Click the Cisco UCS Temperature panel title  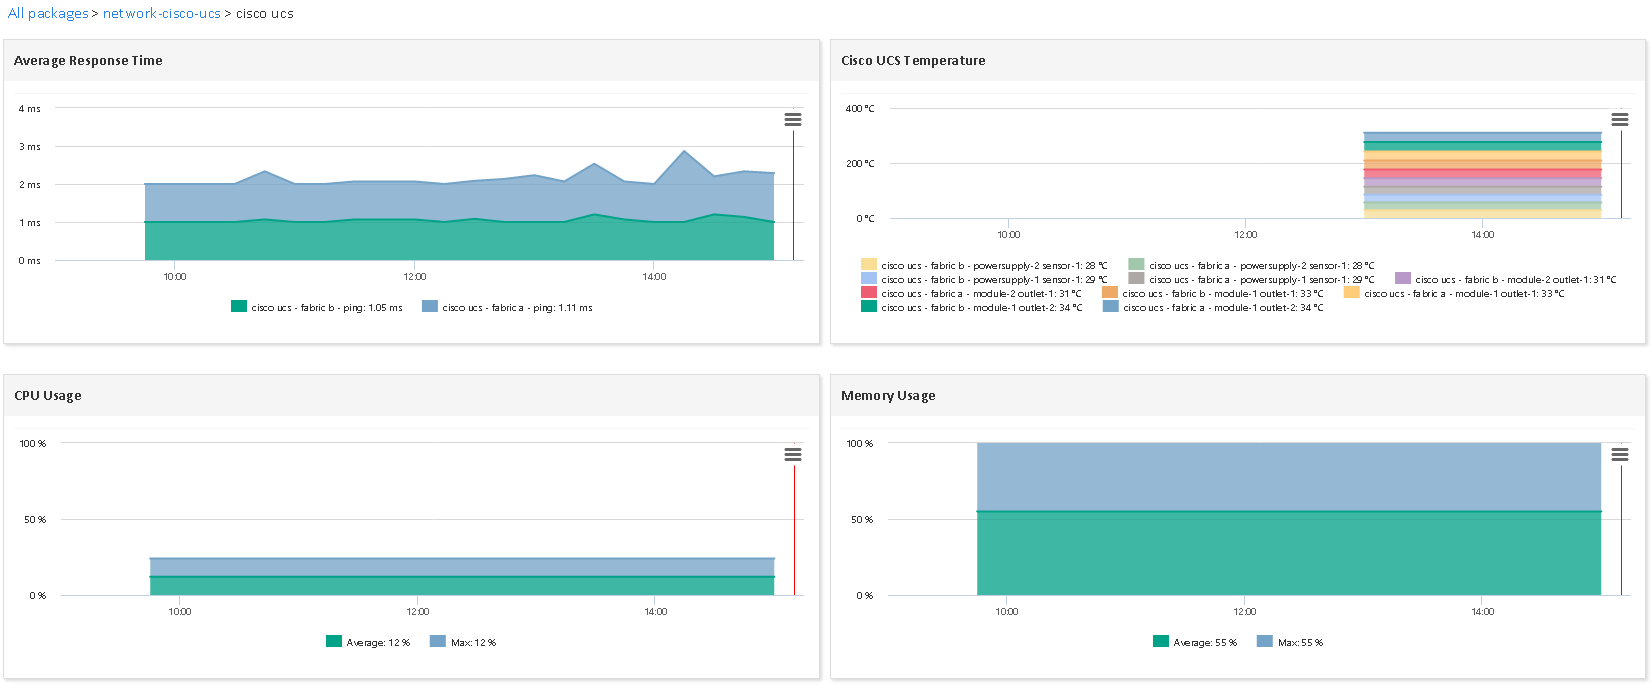[913, 61]
